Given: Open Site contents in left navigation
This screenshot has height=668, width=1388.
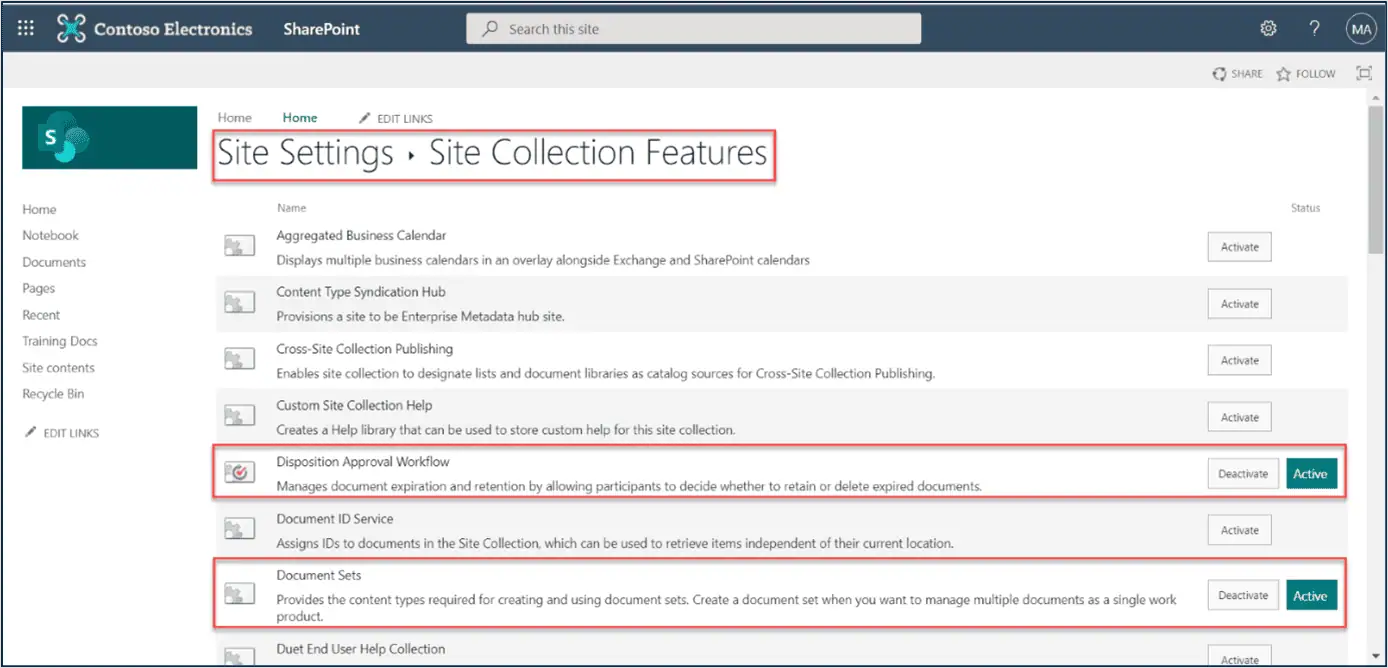Looking at the screenshot, I should [58, 368].
